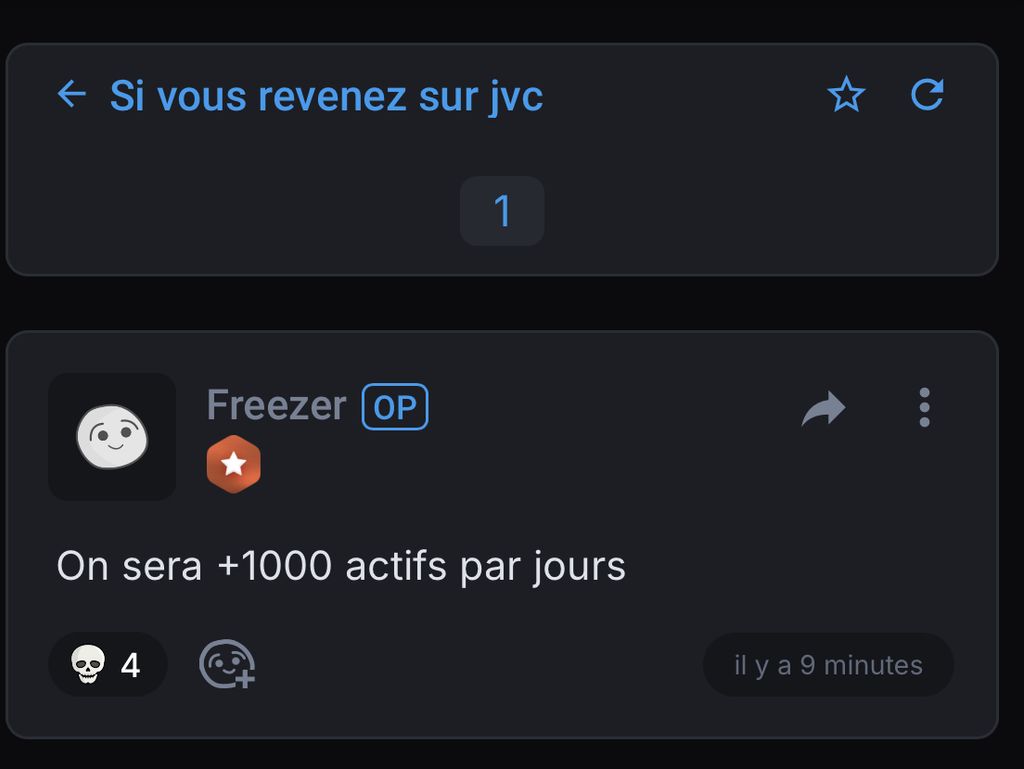The width and height of the screenshot is (1024, 769).
Task: Click the word 'jvc' in the title
Action: click(516, 97)
